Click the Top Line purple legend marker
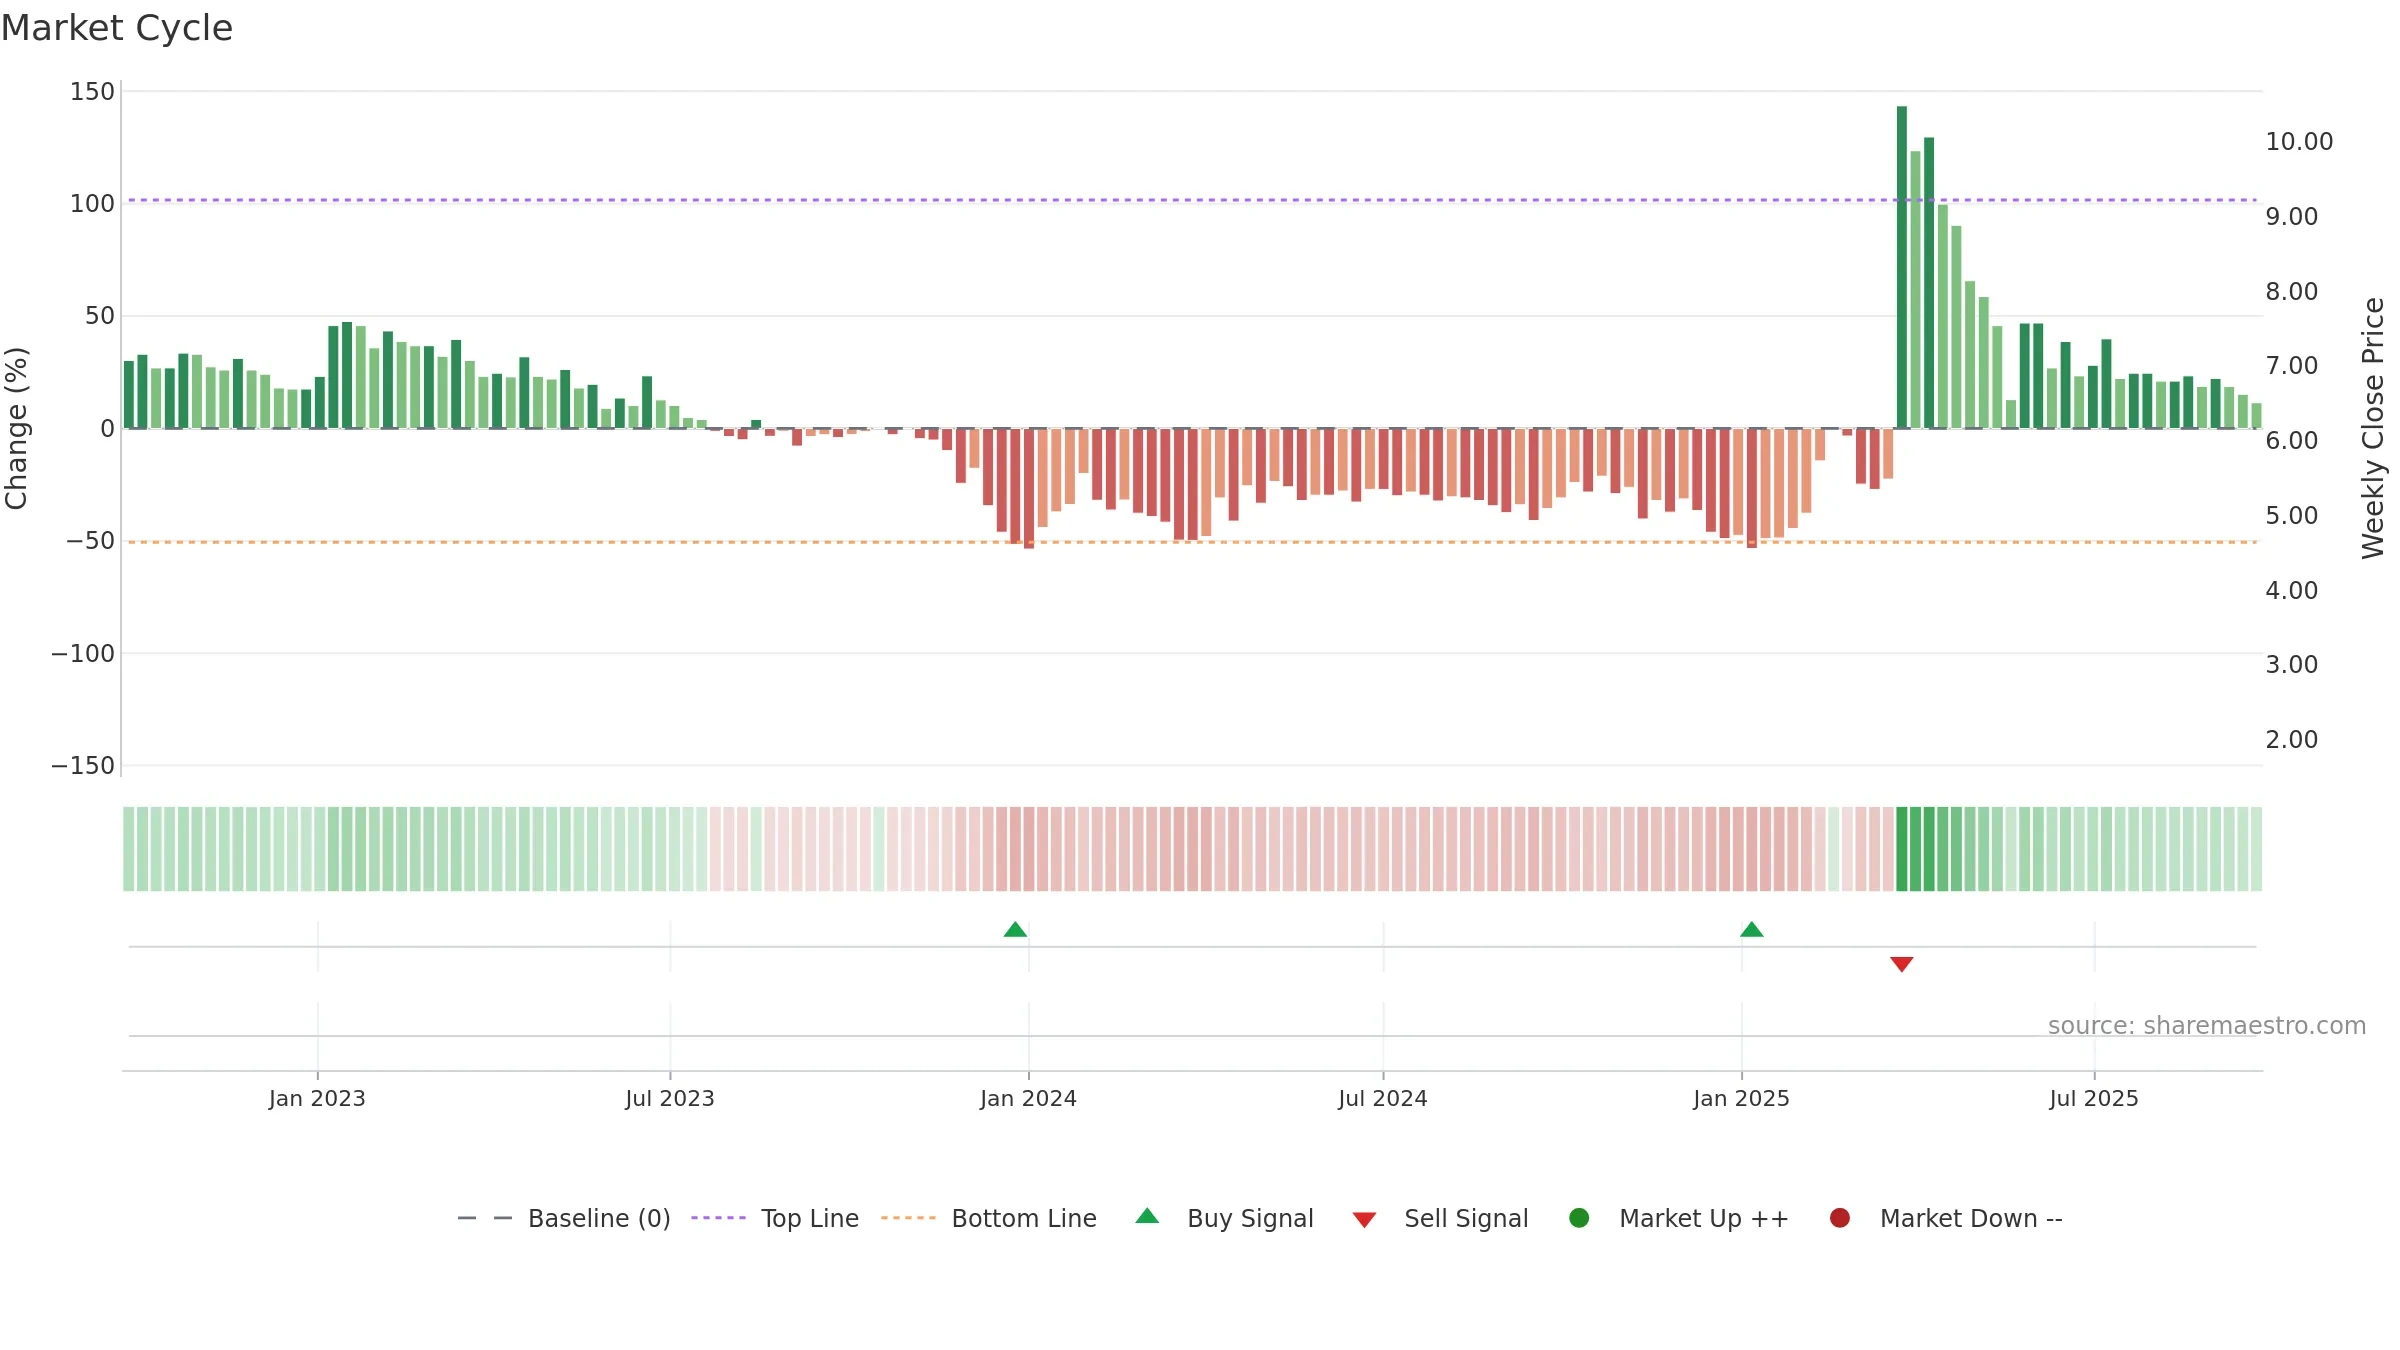Image resolution: width=2400 pixels, height=1350 pixels. (x=718, y=1218)
